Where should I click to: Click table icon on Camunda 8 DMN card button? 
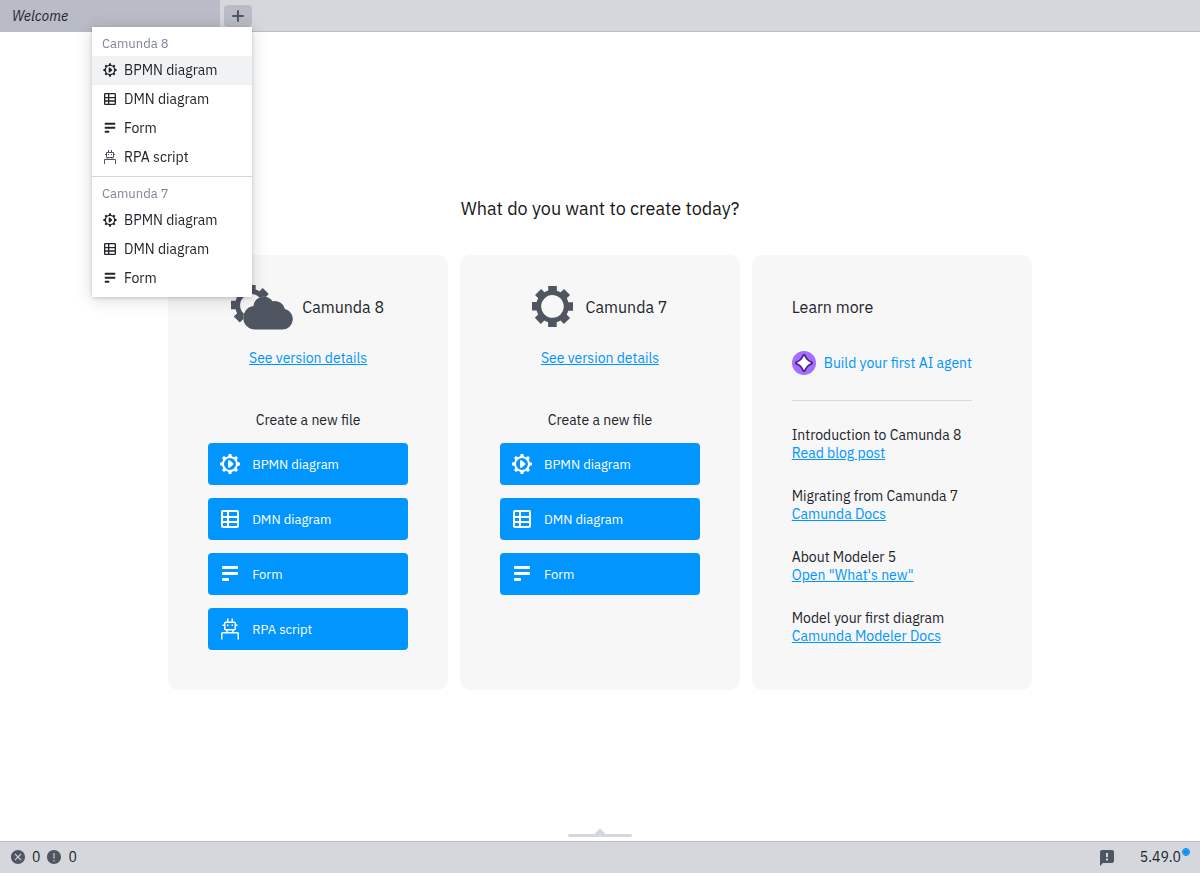coord(230,519)
